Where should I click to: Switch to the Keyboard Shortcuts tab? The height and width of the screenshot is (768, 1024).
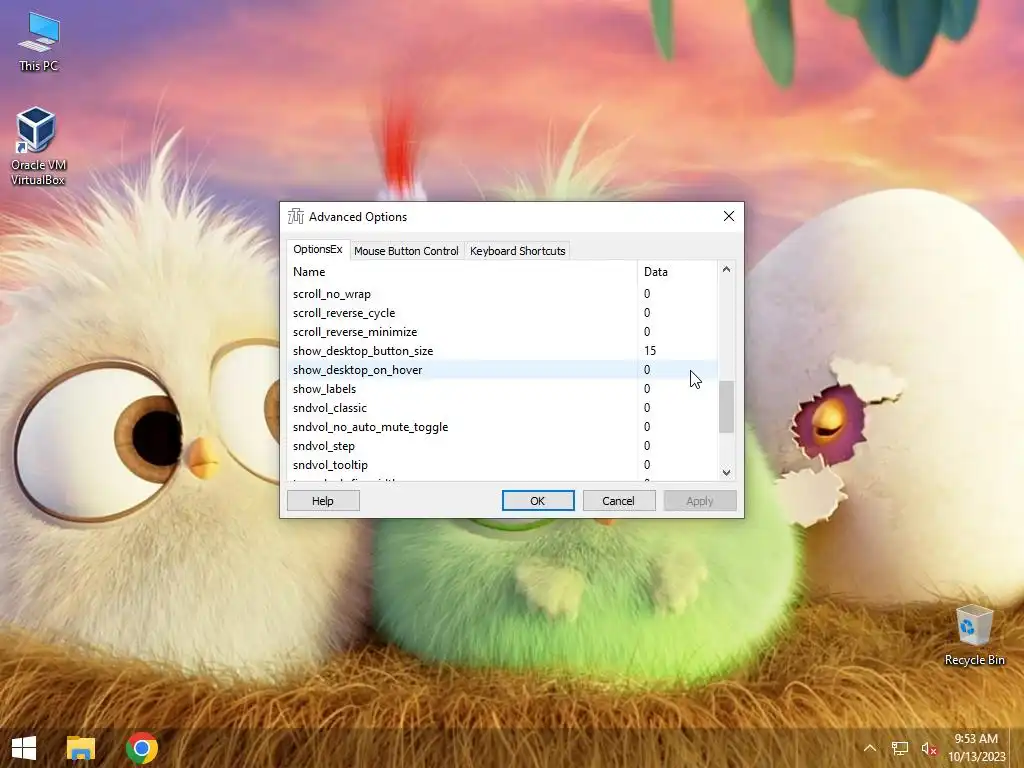point(517,251)
